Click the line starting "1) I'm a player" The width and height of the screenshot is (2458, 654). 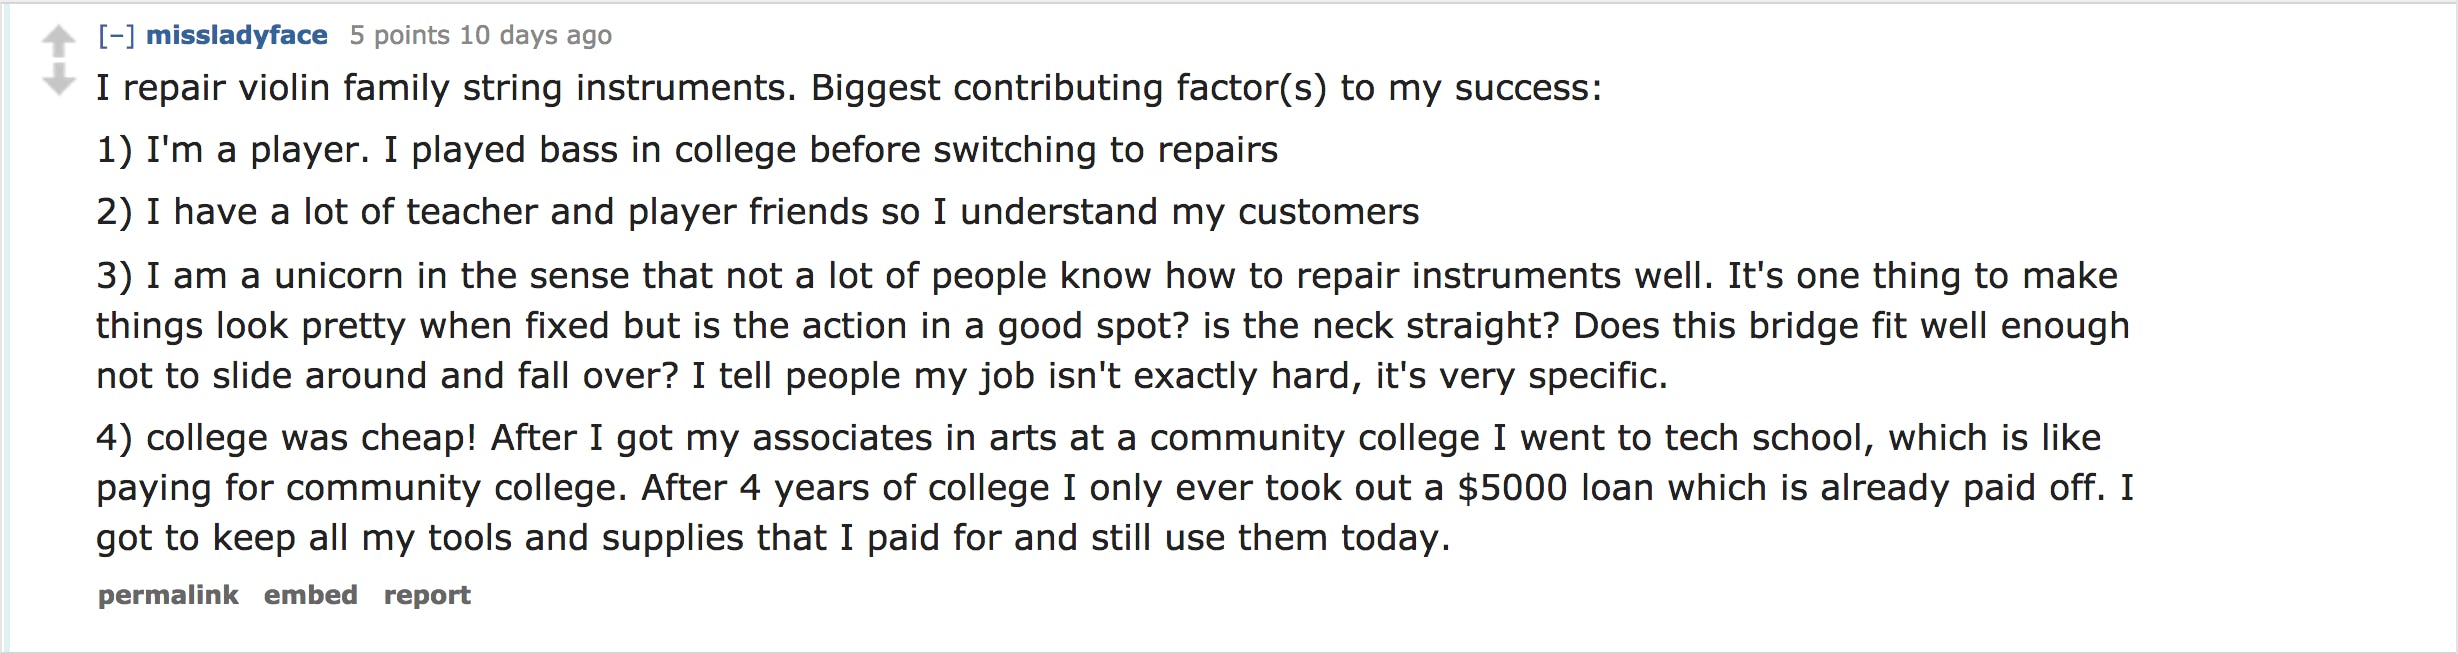coord(687,150)
